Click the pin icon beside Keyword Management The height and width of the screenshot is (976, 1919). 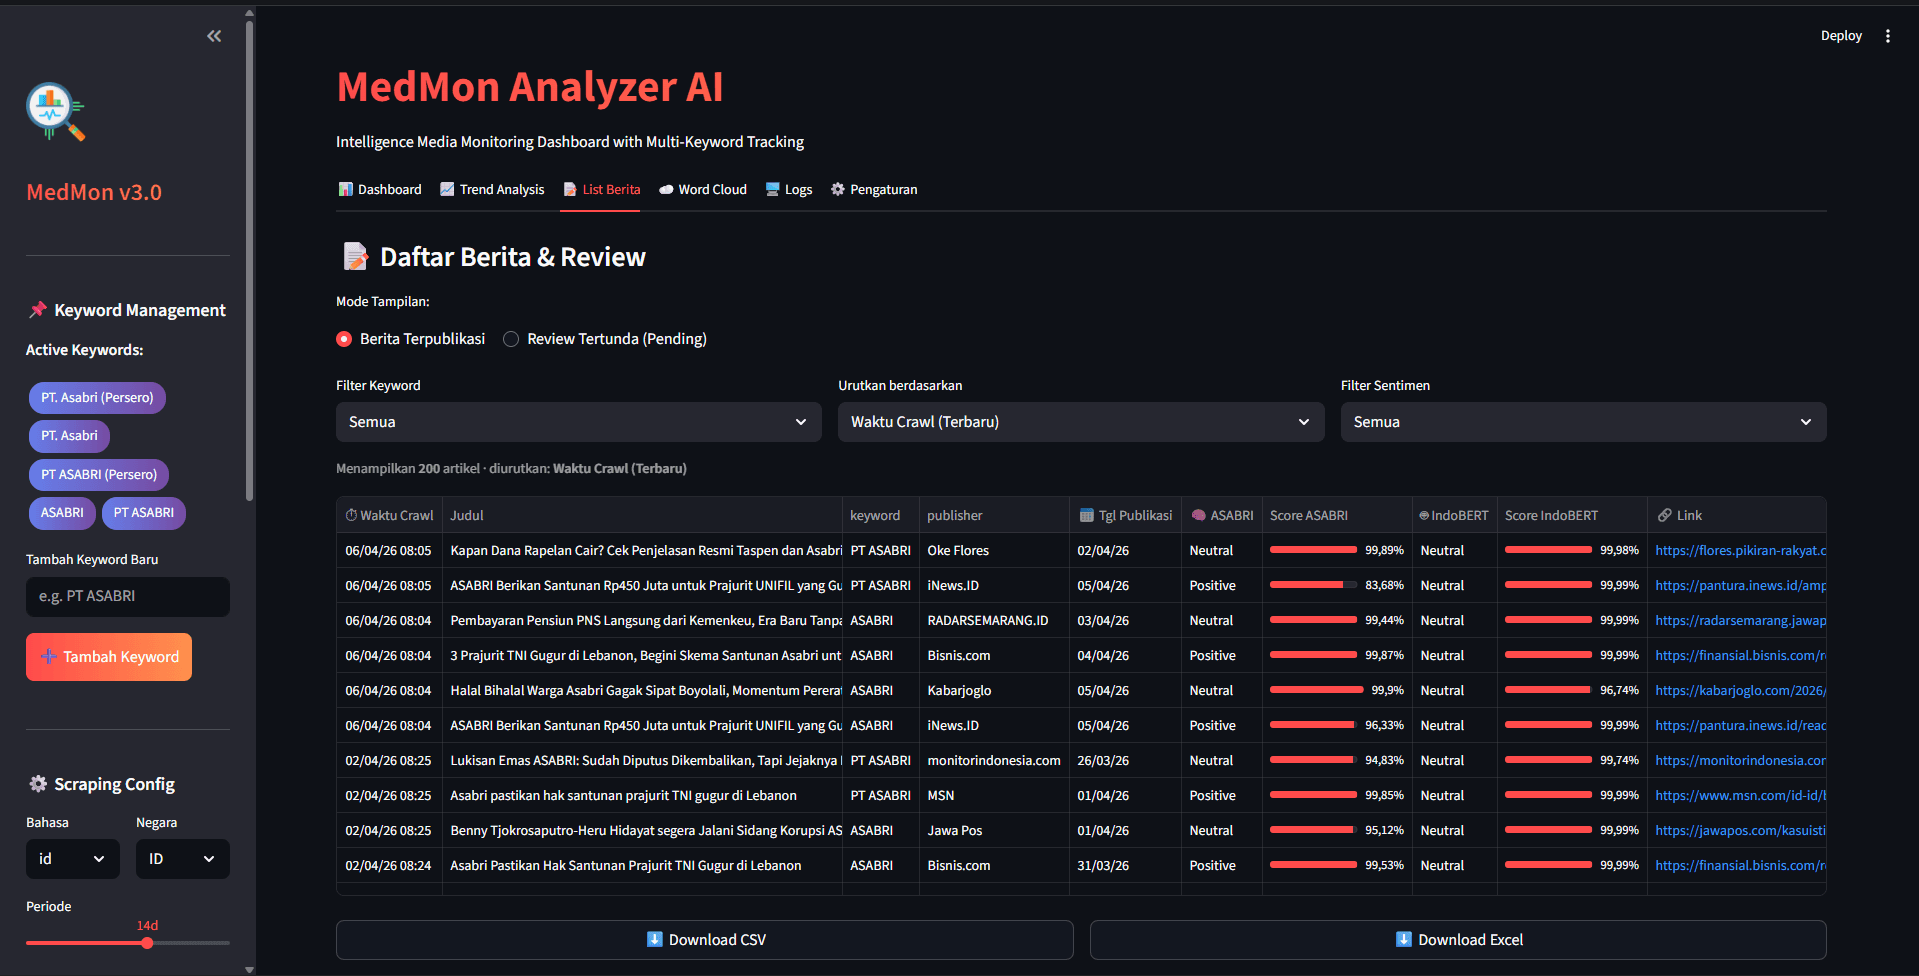click(38, 310)
